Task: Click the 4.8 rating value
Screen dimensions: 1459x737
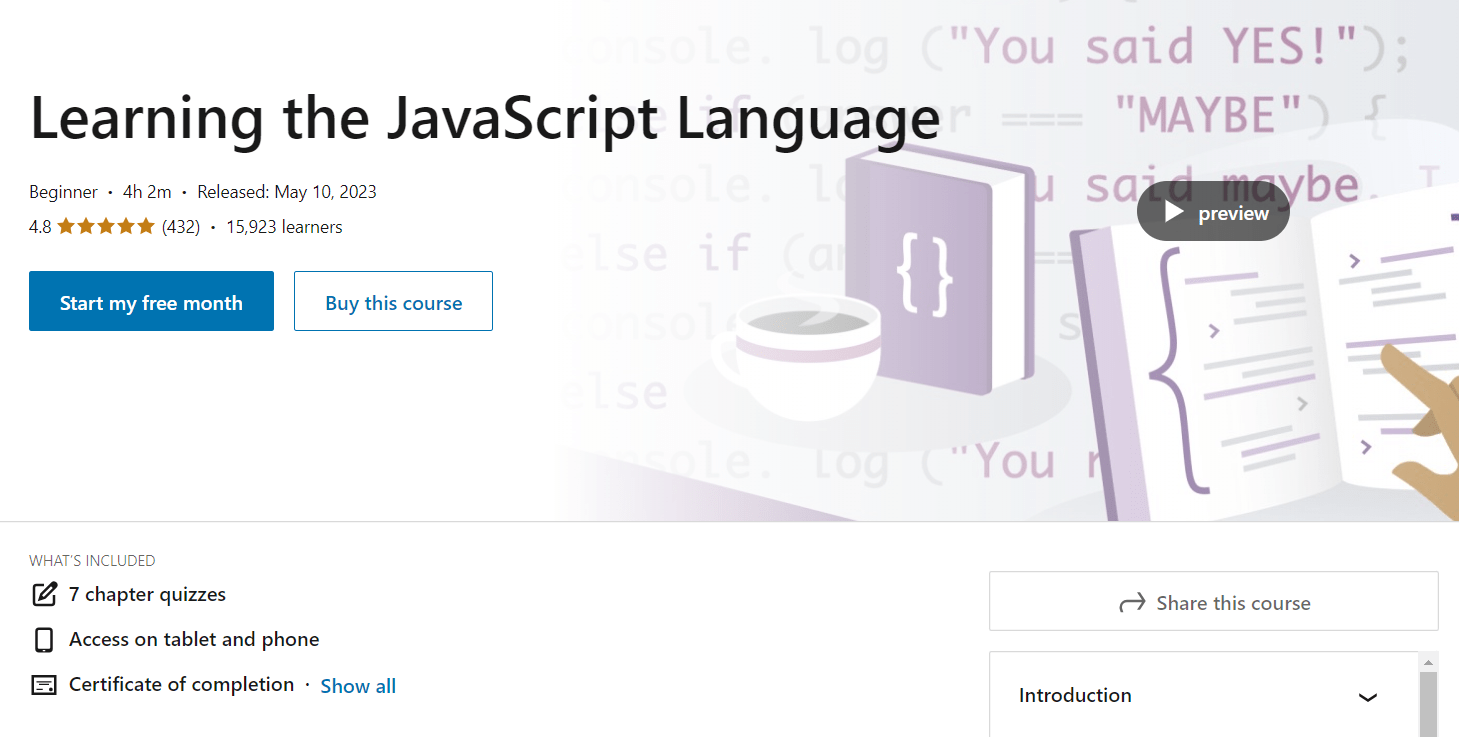Action: click(x=39, y=226)
